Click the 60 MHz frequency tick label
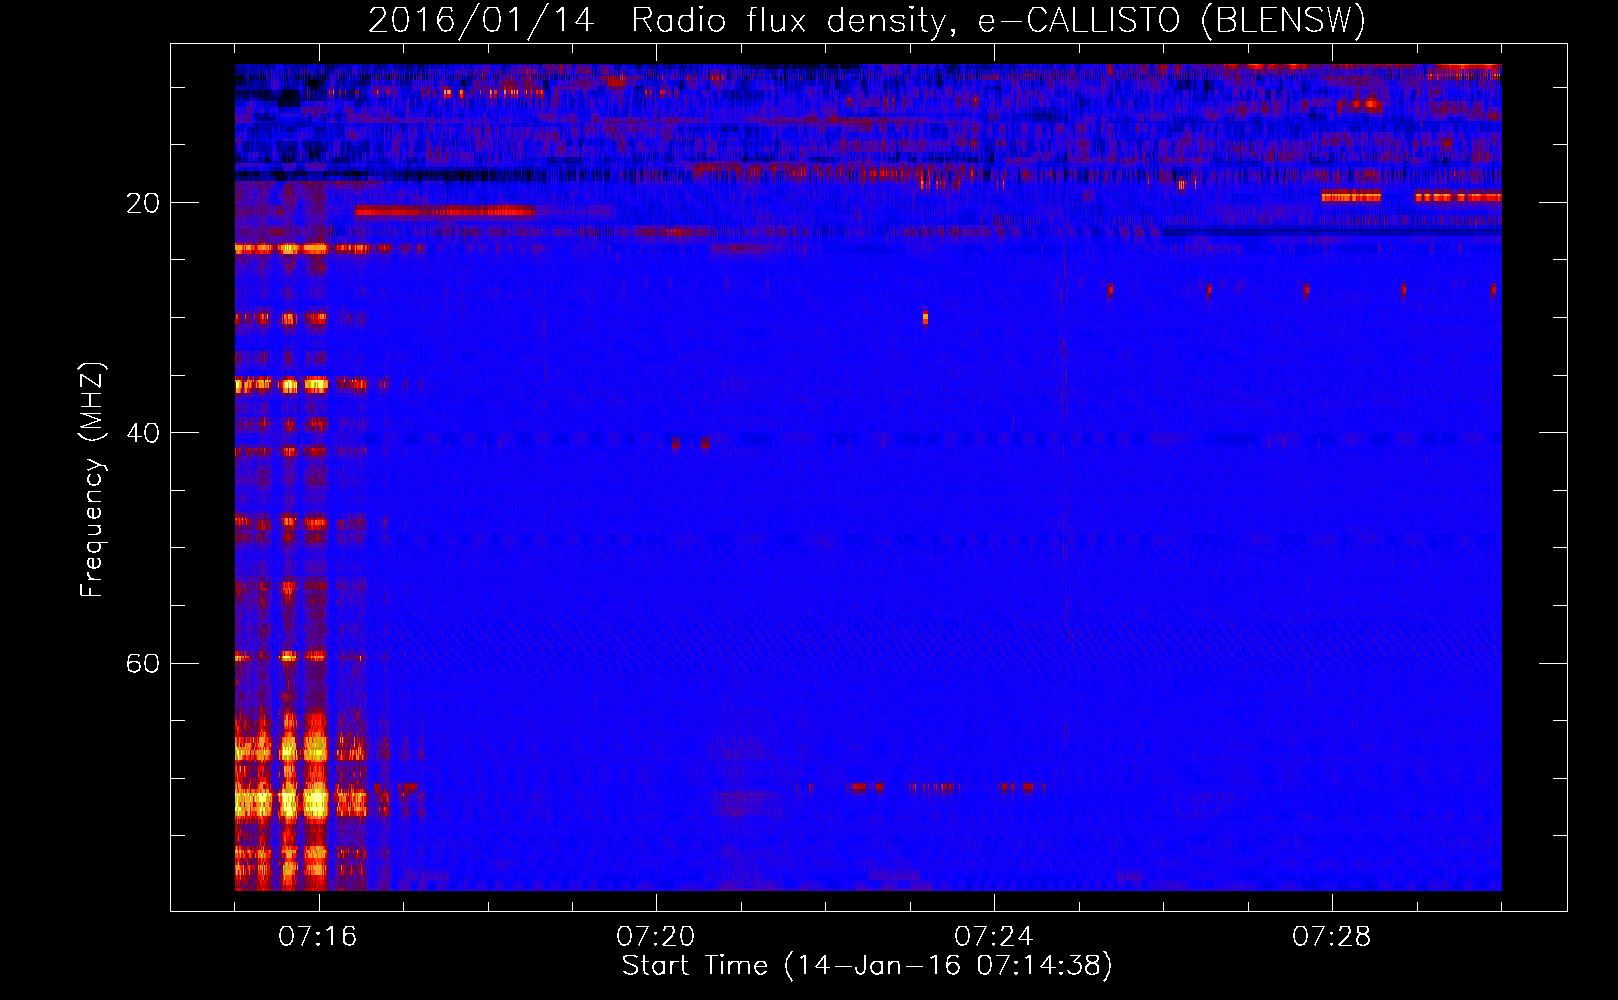Screen dimensions: 1618x1000 tap(143, 663)
